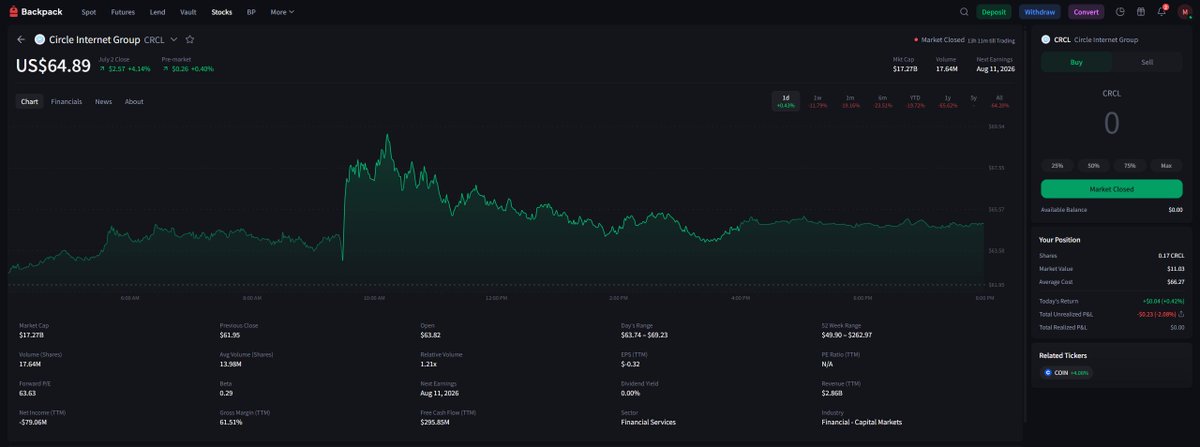The image size is (1200, 447).
Task: Click the Free Cash Flow value $295.85M
Action: [x=436, y=422]
